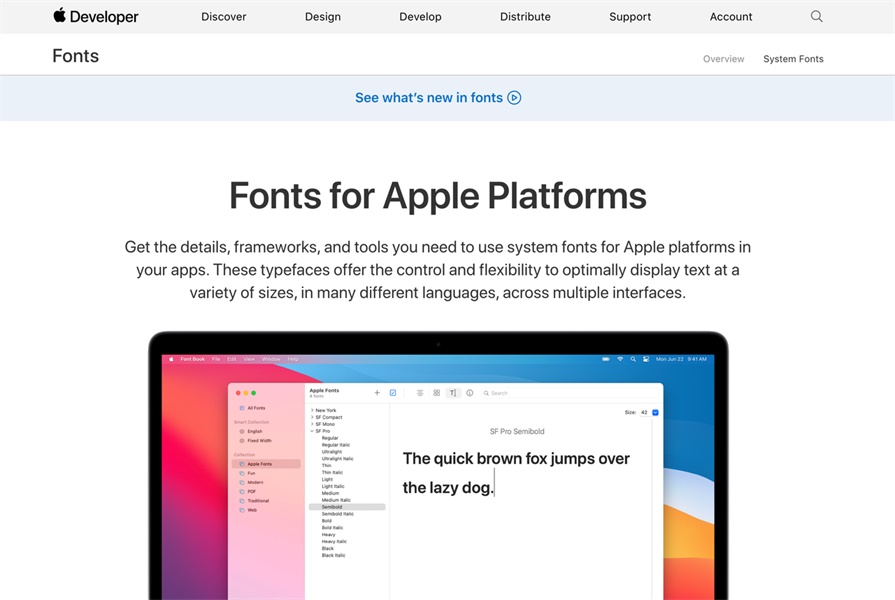
Task: Click the play icon beside new in fonts
Action: (514, 98)
